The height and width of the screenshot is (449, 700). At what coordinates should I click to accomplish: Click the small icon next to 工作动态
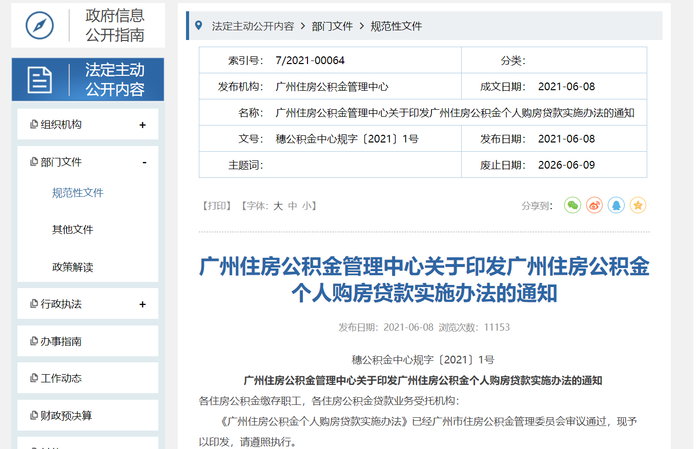[33, 378]
